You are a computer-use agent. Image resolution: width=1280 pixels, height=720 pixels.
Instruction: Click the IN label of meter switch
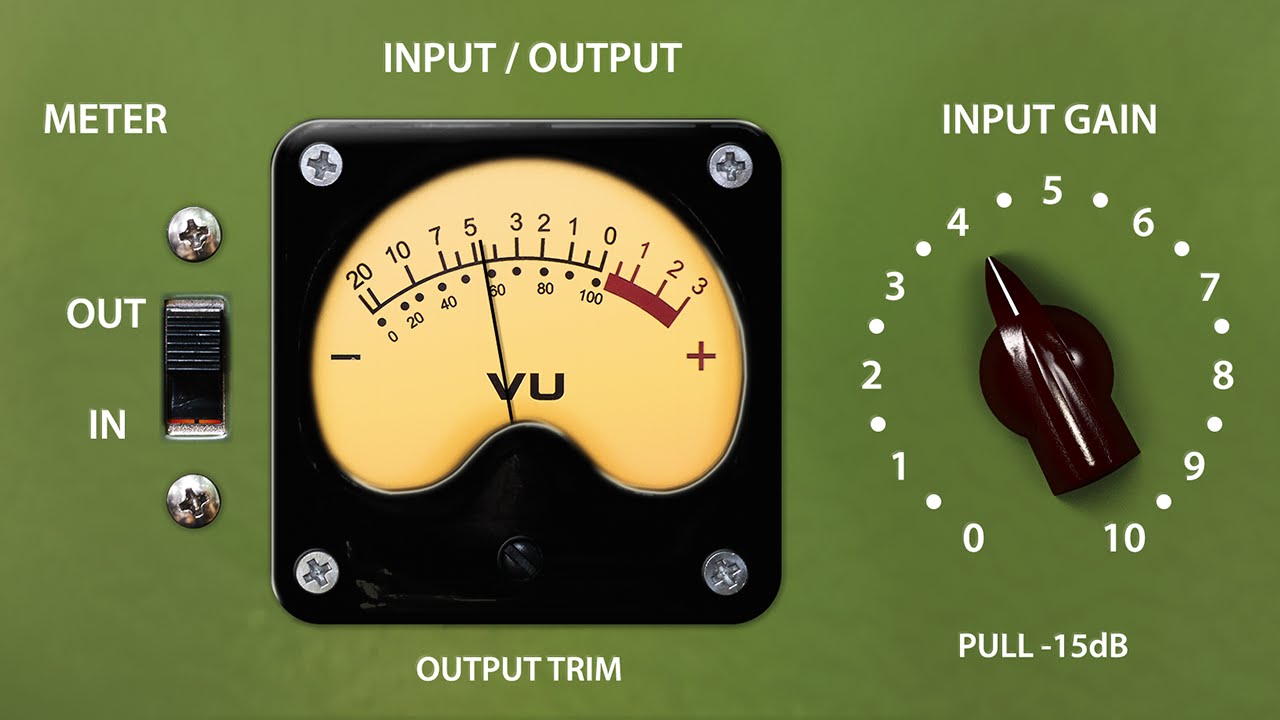[108, 425]
